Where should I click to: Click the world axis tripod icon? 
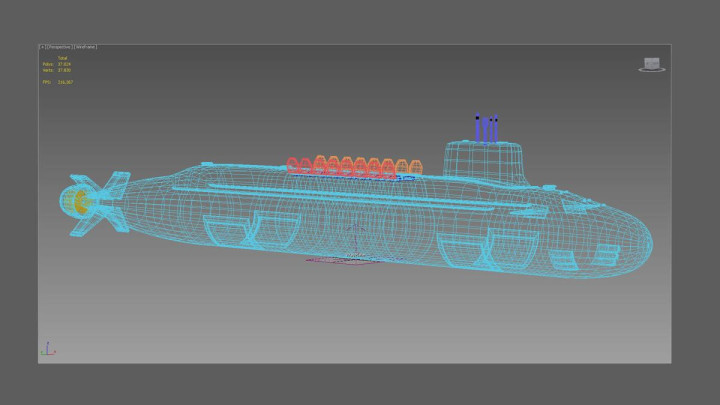click(46, 350)
